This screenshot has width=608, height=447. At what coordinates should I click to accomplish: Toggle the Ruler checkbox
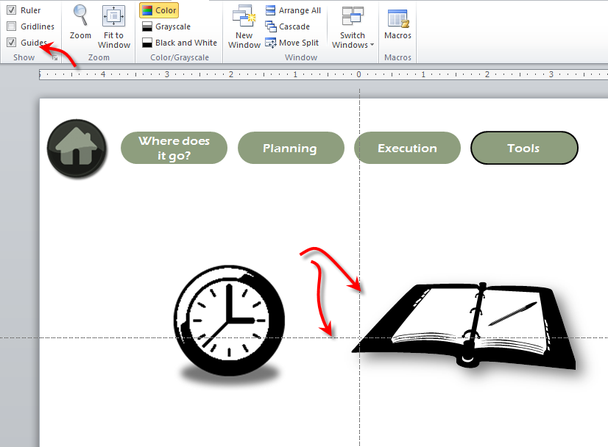click(11, 10)
